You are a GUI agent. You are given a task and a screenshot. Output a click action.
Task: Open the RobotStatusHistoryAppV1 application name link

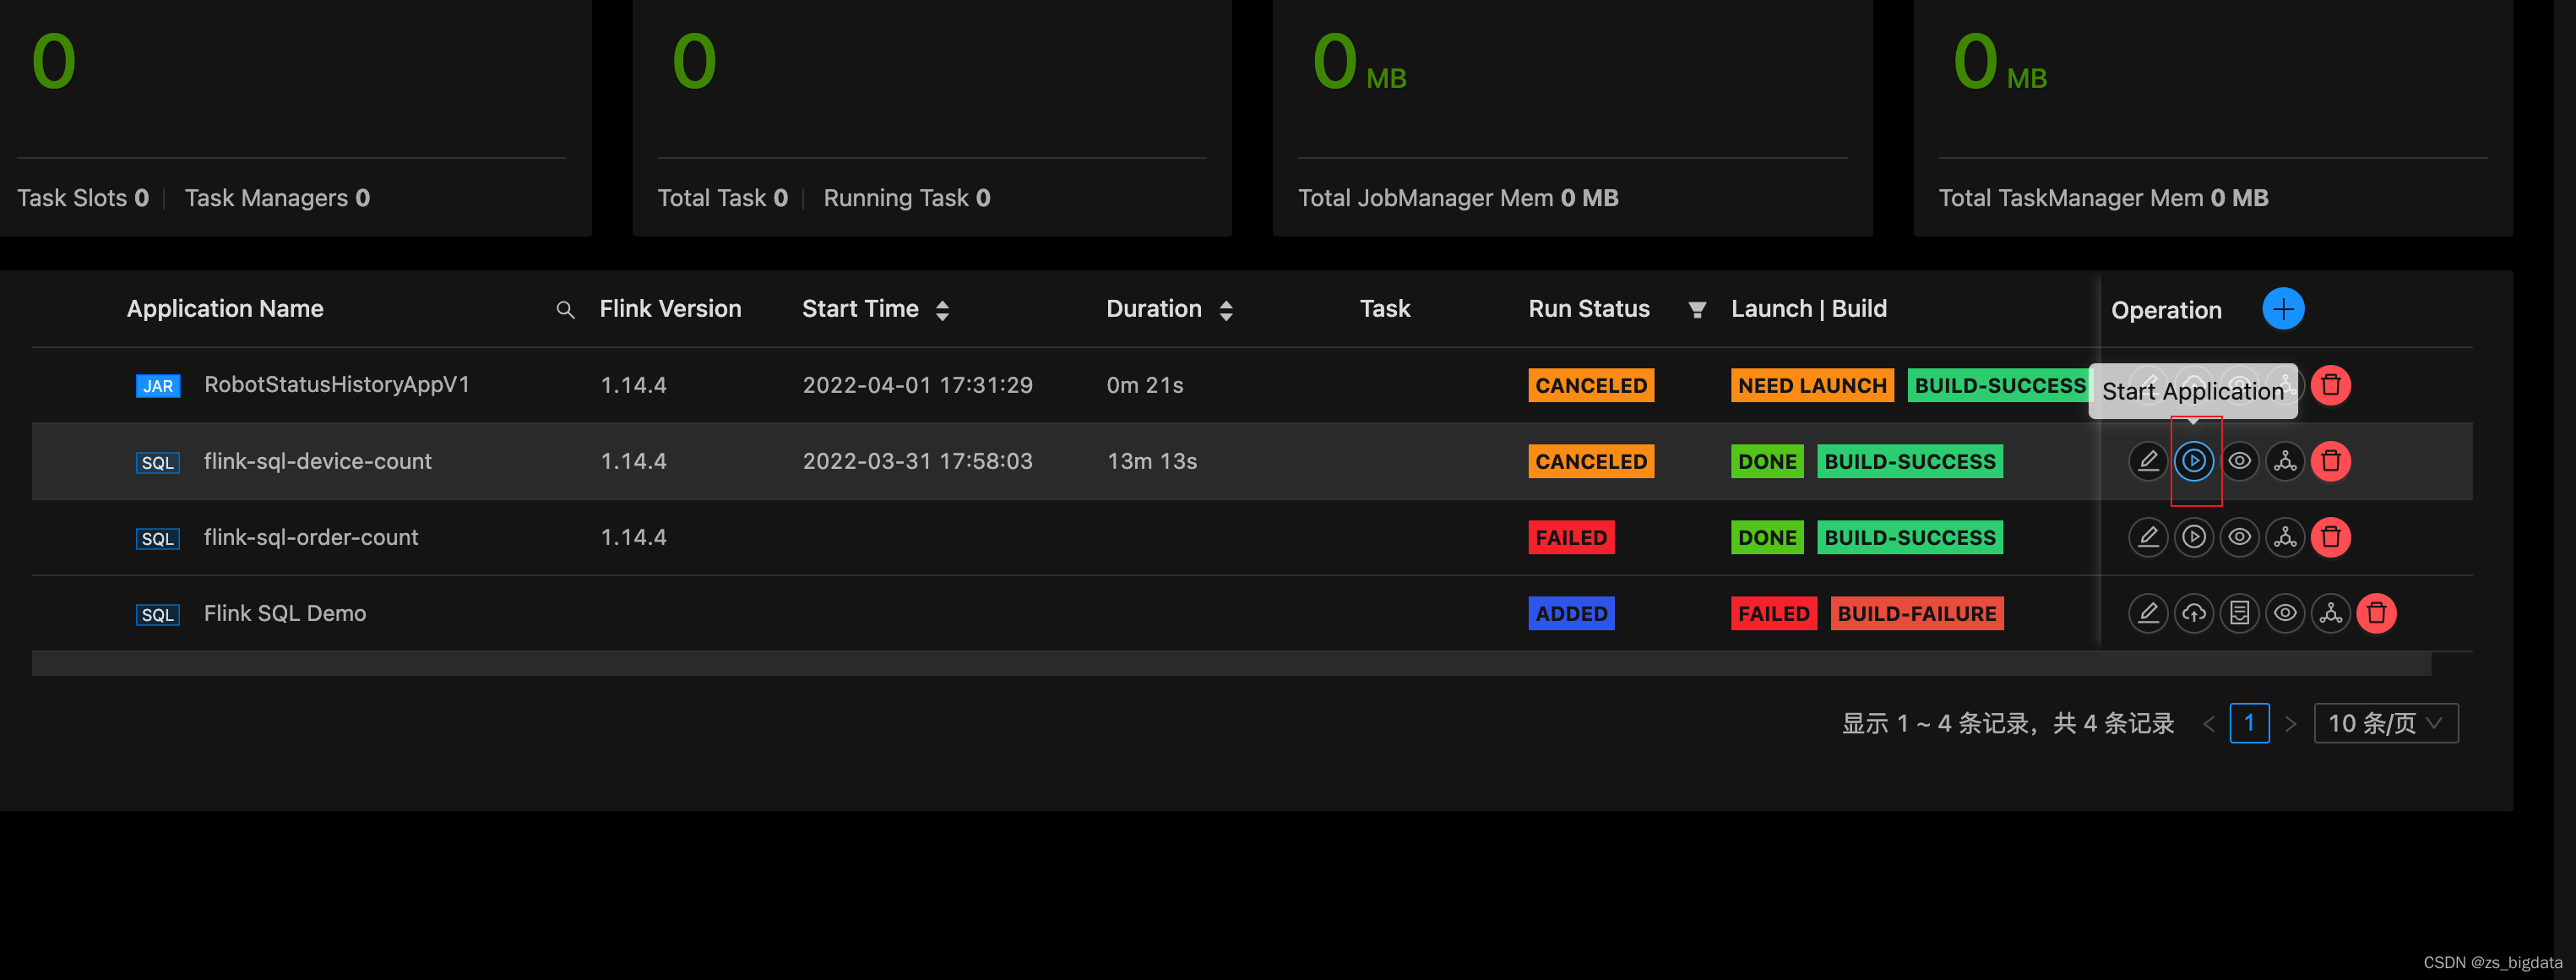336,385
